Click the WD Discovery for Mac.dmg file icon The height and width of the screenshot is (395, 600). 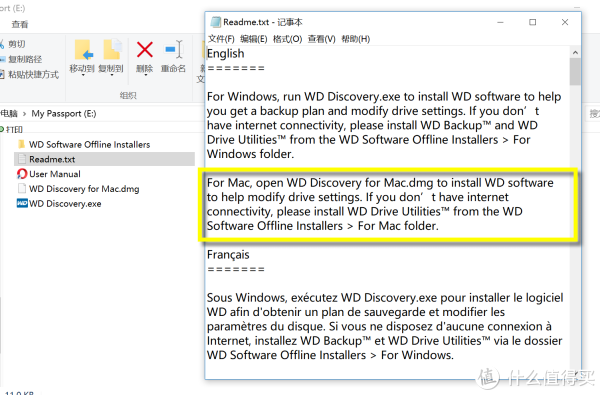(x=22, y=188)
